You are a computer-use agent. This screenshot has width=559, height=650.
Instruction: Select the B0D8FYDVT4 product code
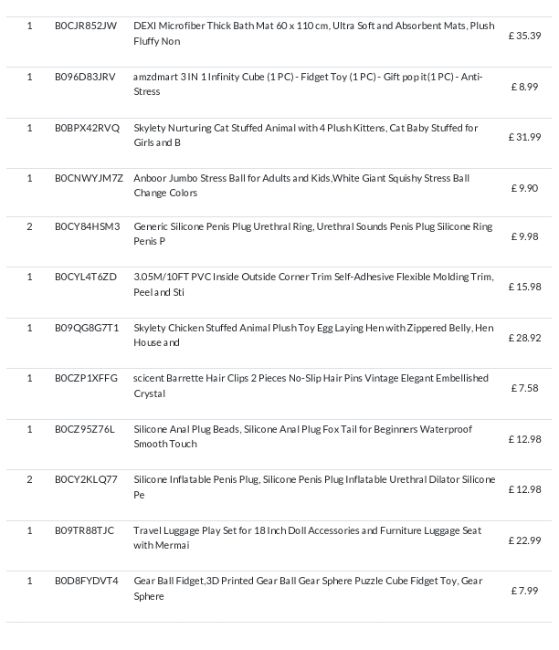pyautogui.click(x=86, y=581)
